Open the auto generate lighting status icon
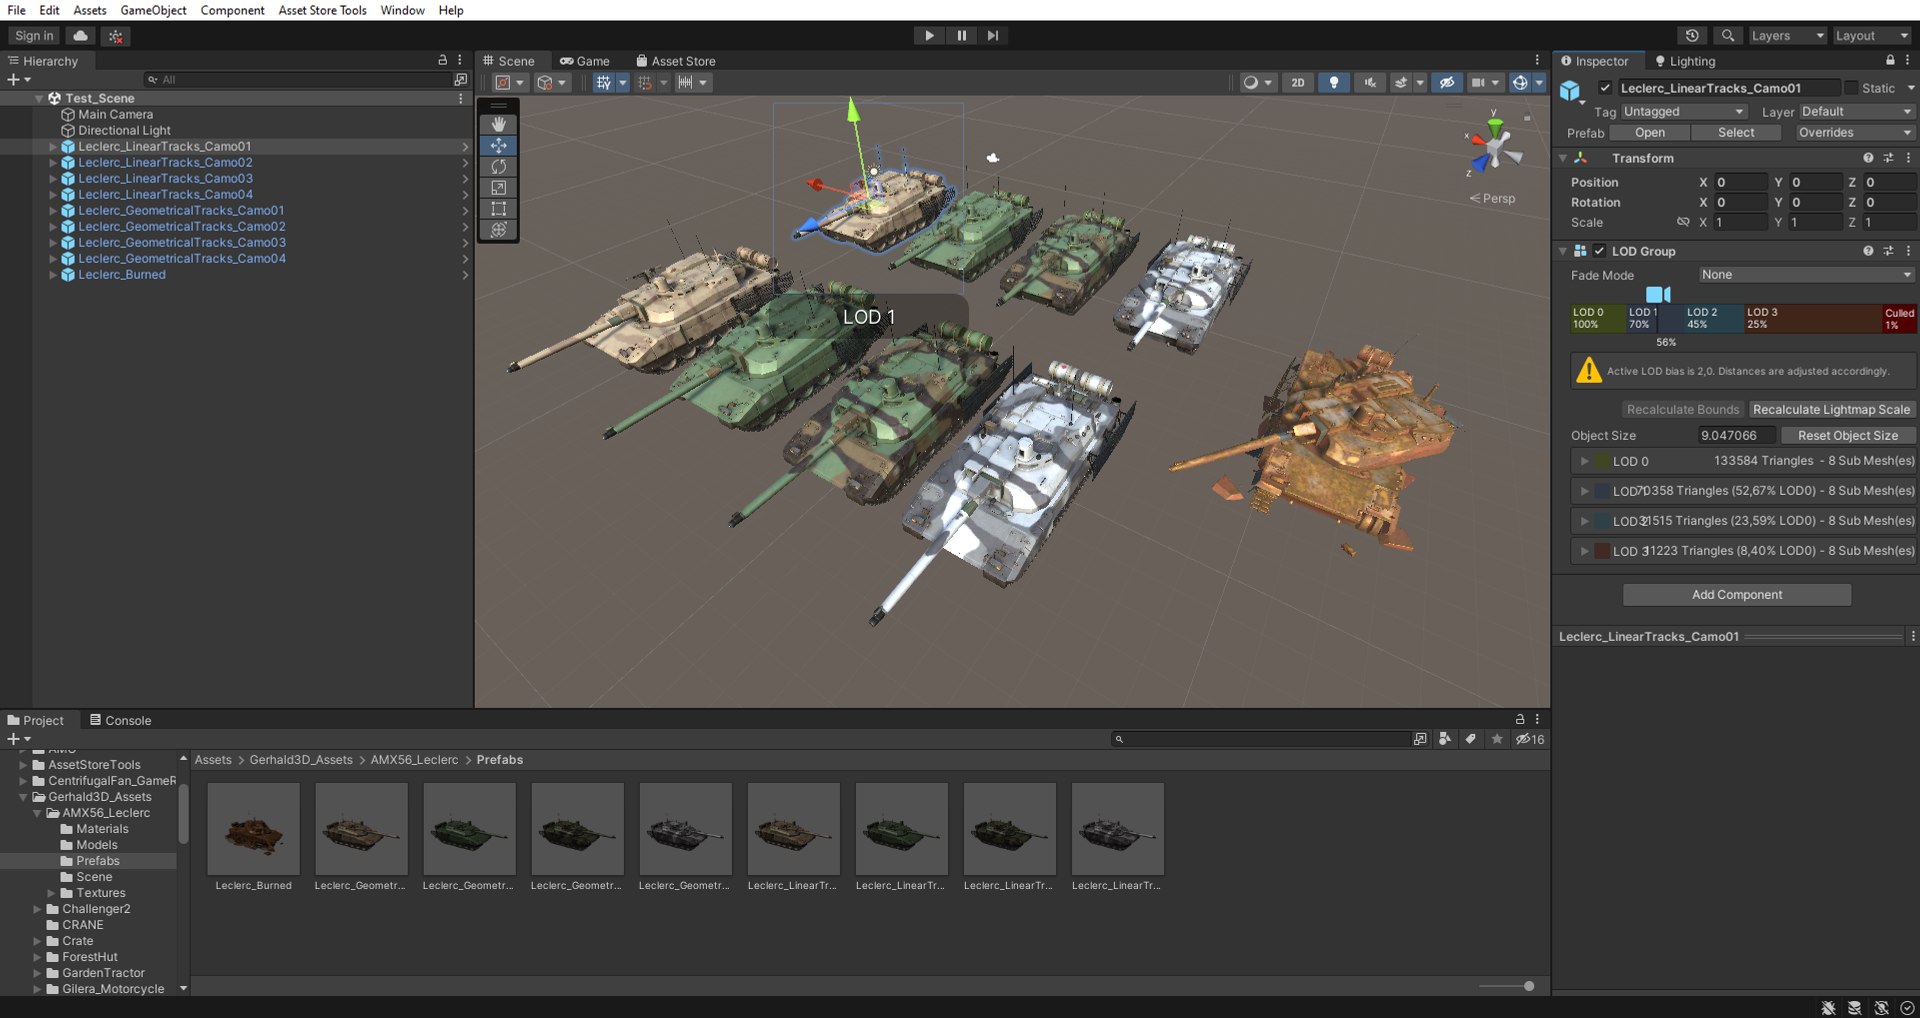 pos(1881,1008)
